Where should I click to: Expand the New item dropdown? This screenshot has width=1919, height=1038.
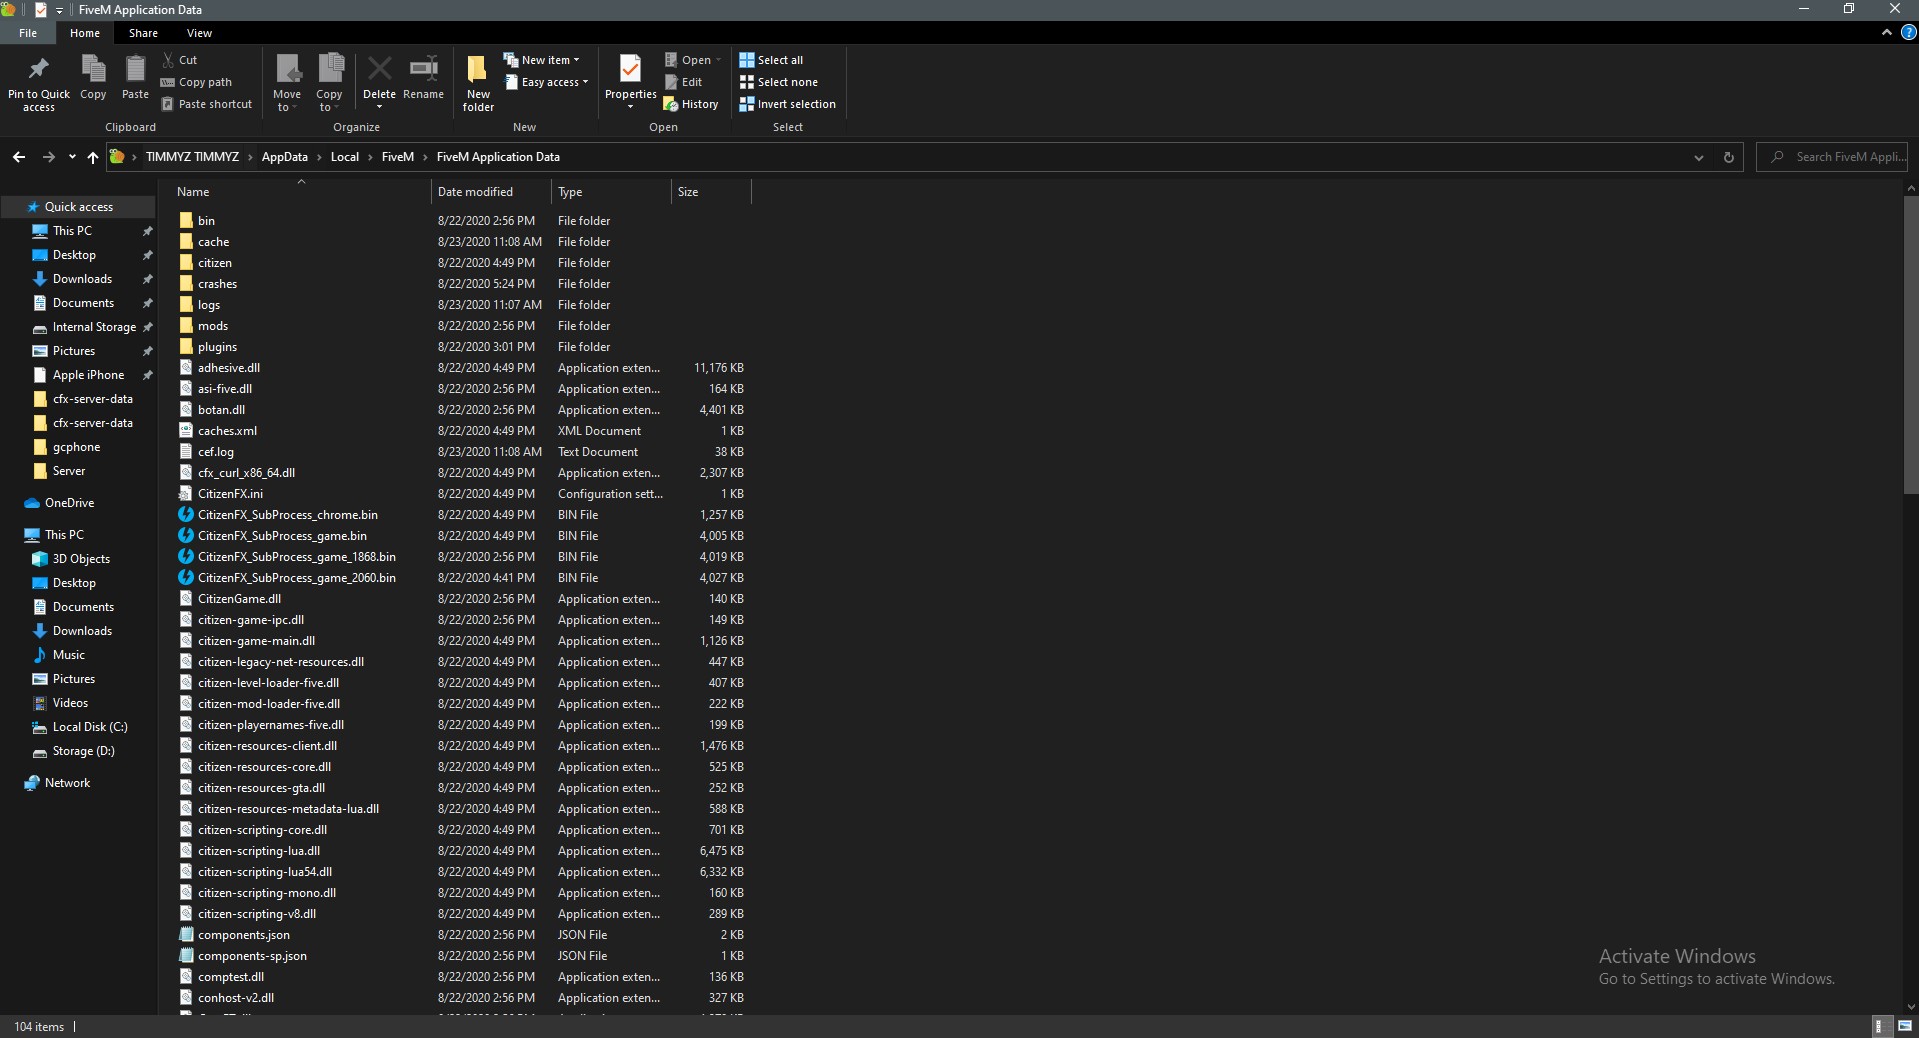543,59
